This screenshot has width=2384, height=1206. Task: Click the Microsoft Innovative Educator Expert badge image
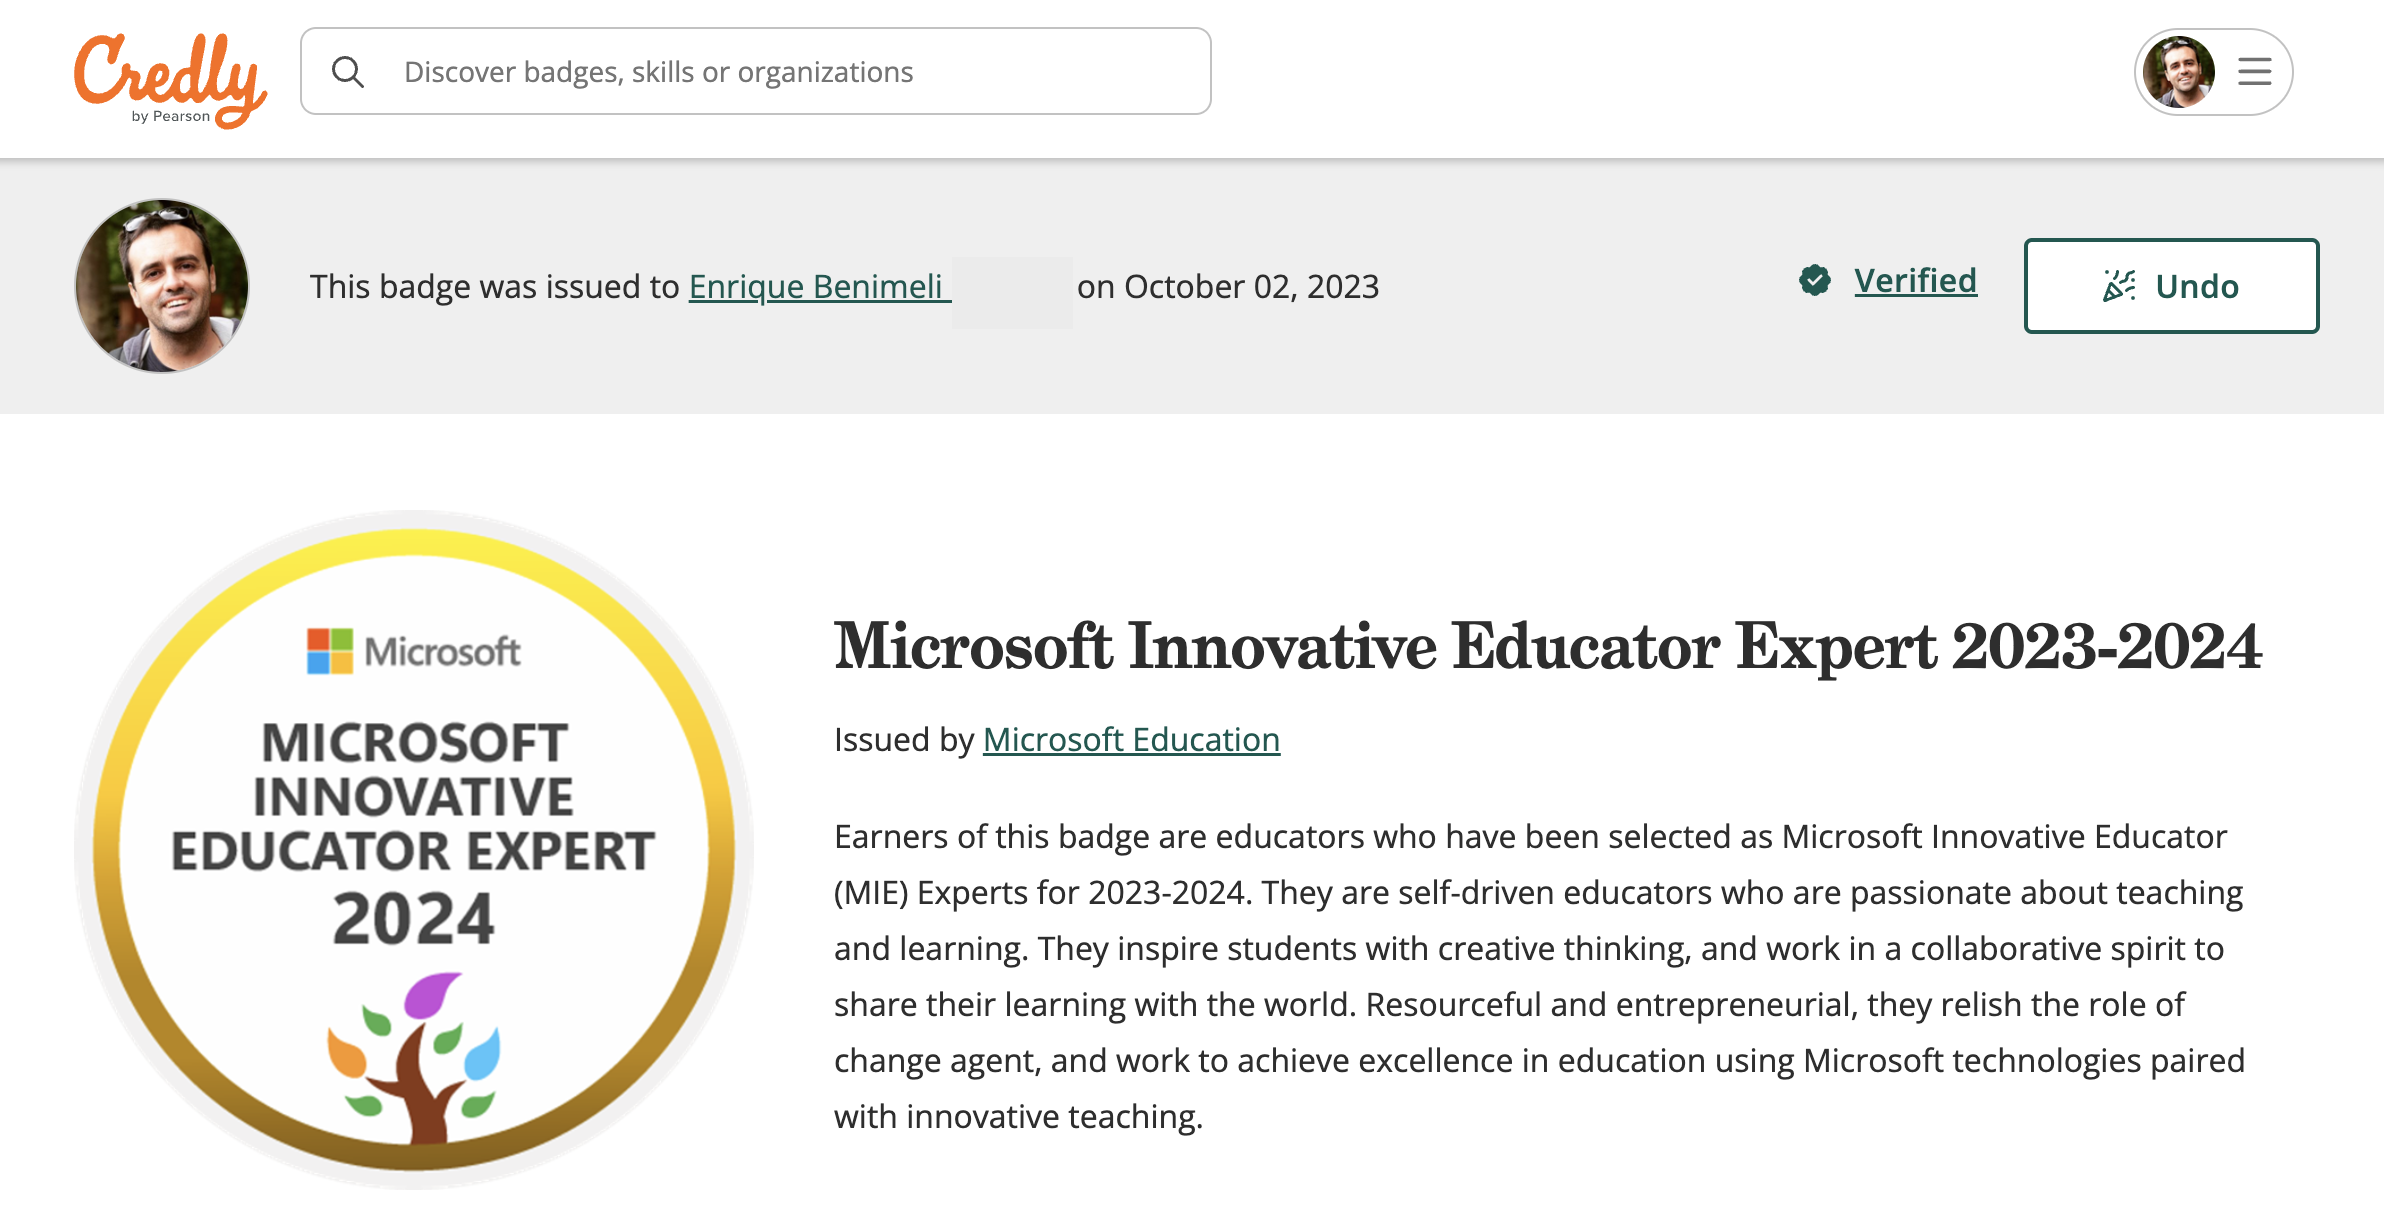[x=414, y=850]
